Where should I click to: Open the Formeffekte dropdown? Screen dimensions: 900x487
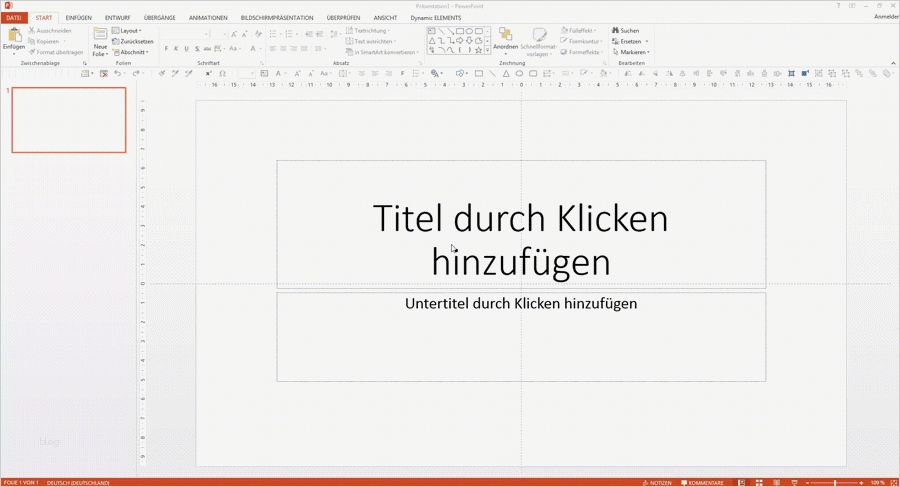[x=581, y=52]
